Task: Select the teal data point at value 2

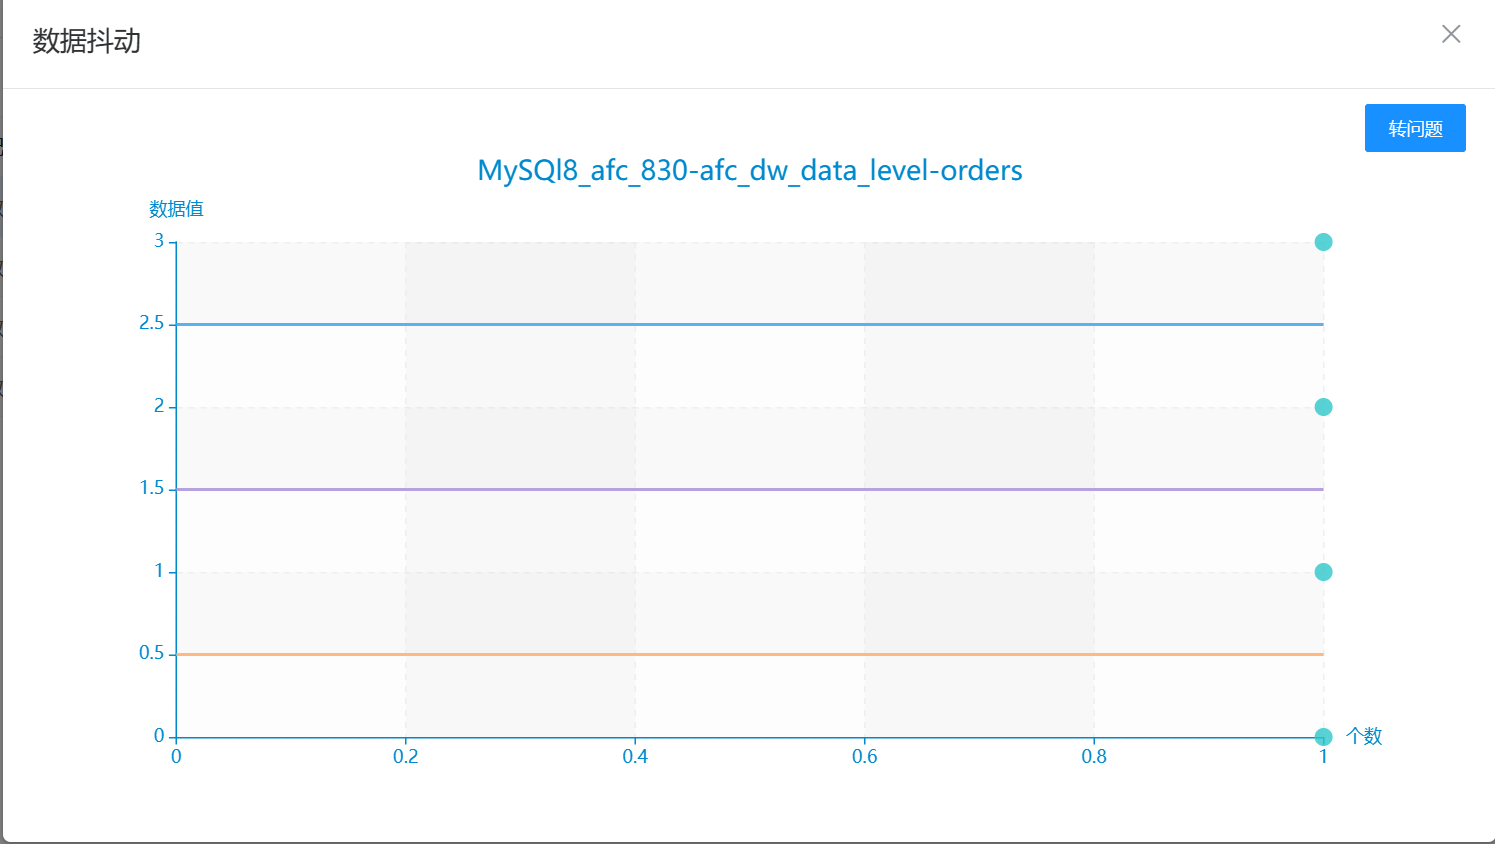Action: click(1323, 407)
